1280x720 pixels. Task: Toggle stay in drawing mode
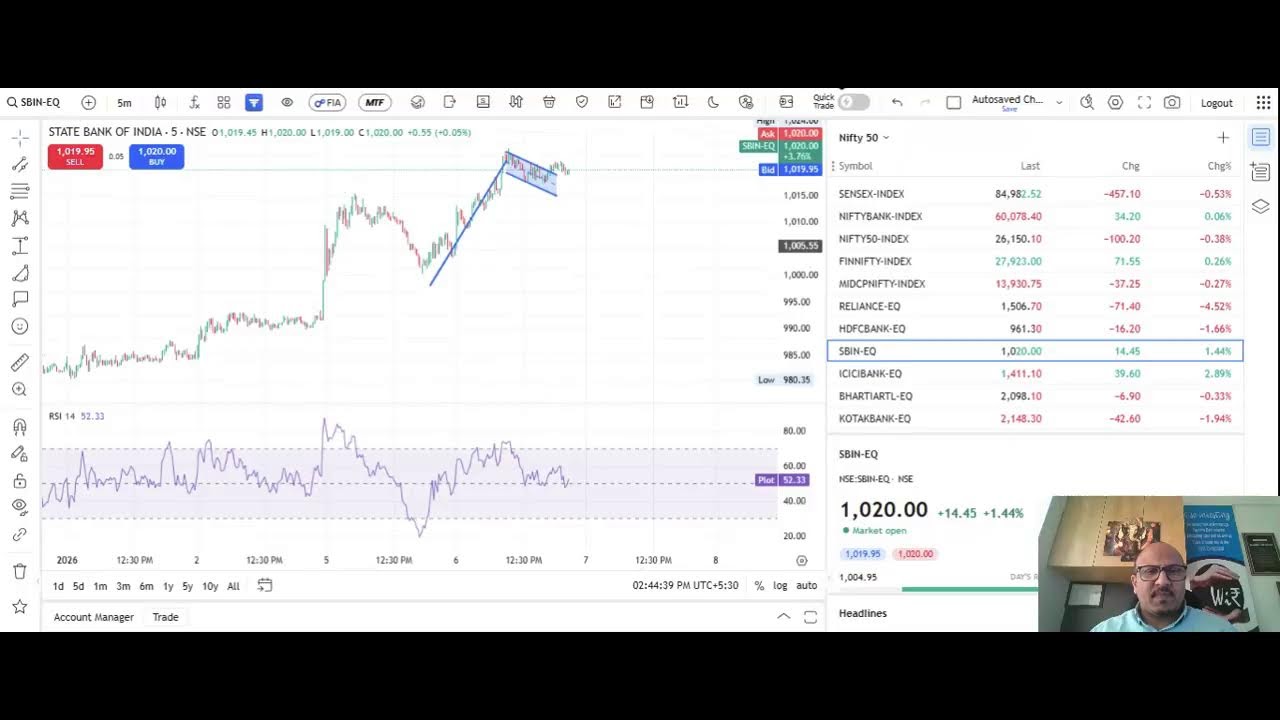[20, 454]
